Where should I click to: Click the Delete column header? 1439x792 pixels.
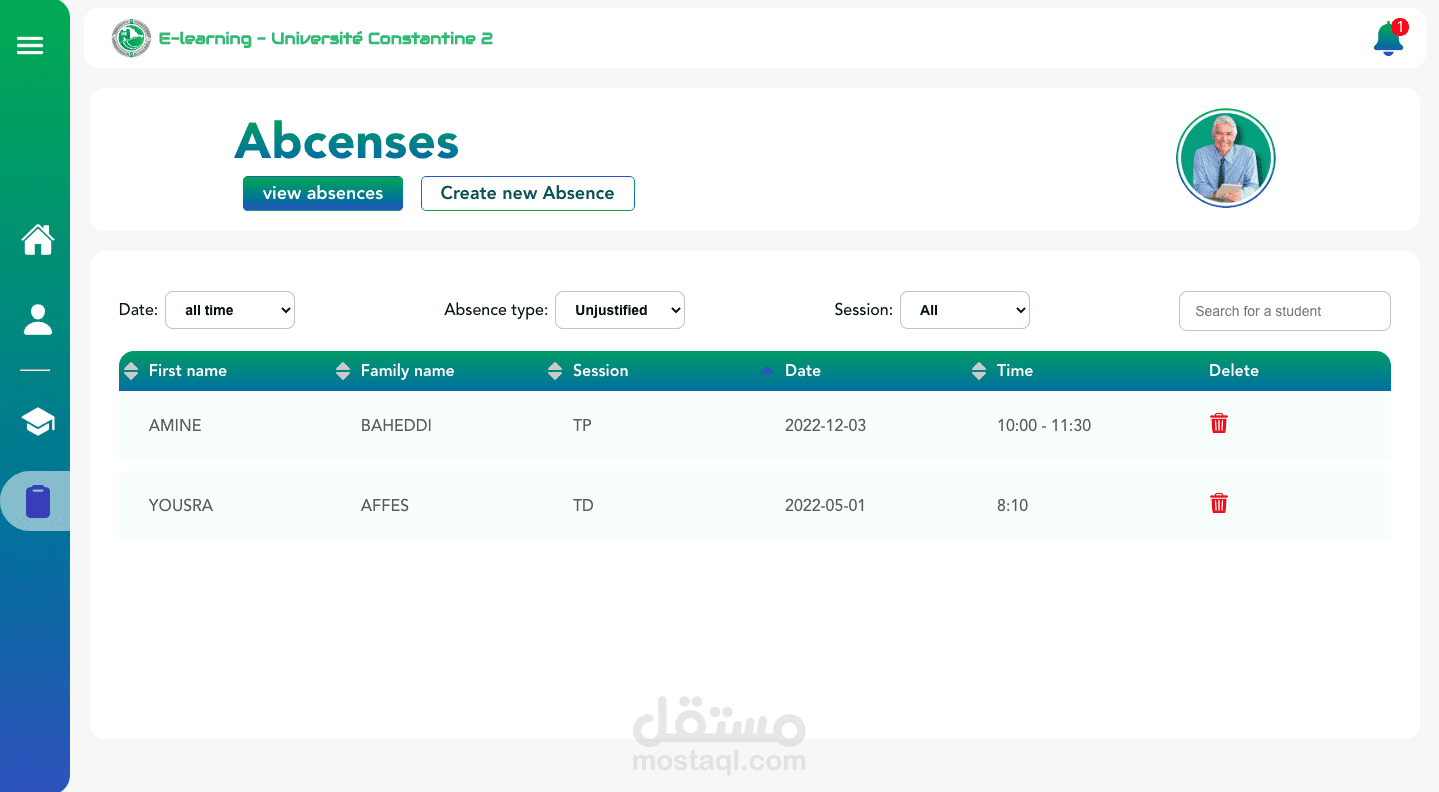click(1234, 371)
